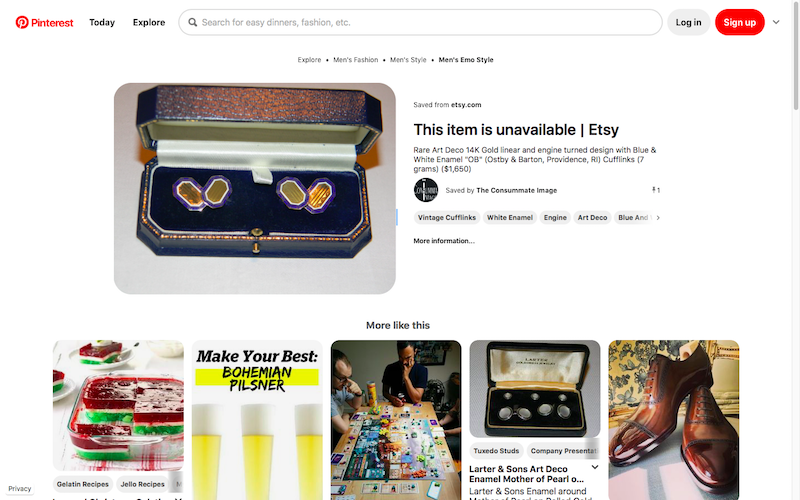Open the Today tab
The width and height of the screenshot is (800, 500).
click(x=102, y=22)
